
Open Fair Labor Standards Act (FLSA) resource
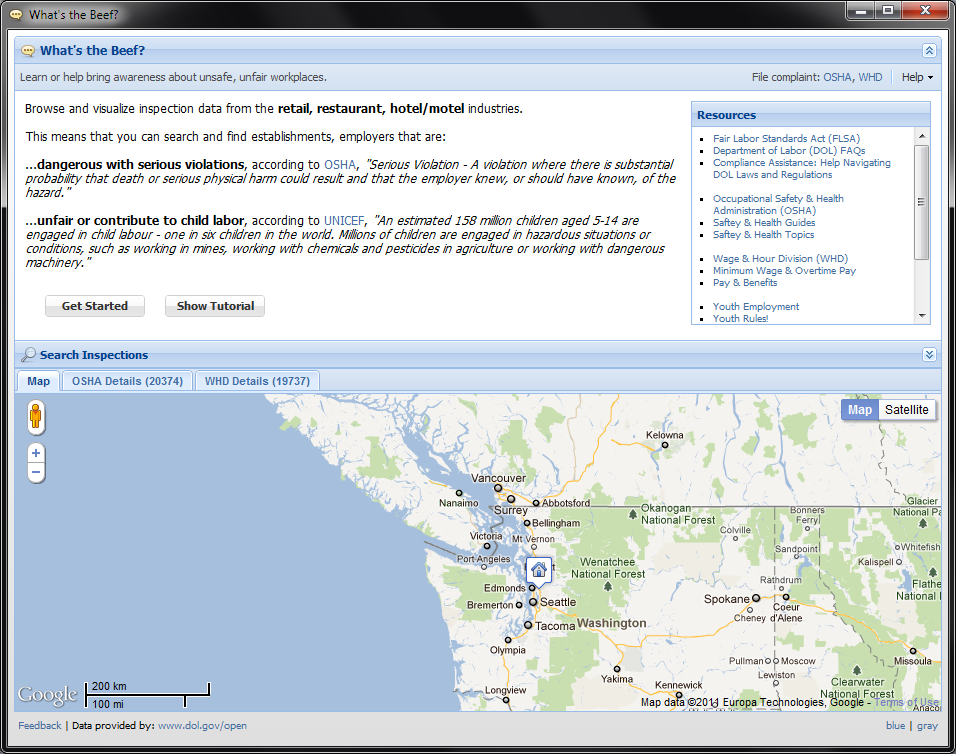pyautogui.click(x=787, y=138)
